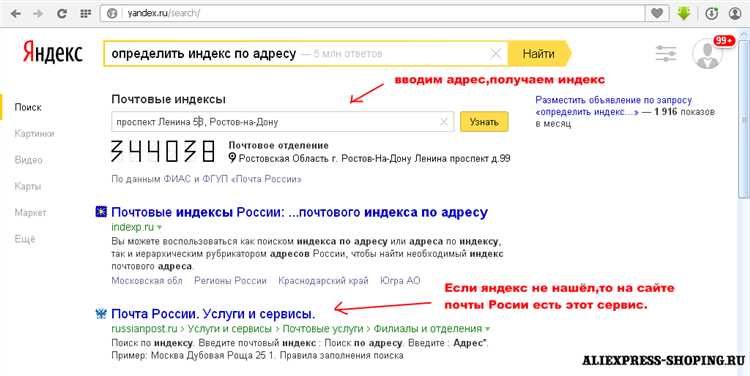The width and height of the screenshot is (750, 376).
Task: Click the Почта России favicon icon
Action: pyautogui.click(x=101, y=314)
